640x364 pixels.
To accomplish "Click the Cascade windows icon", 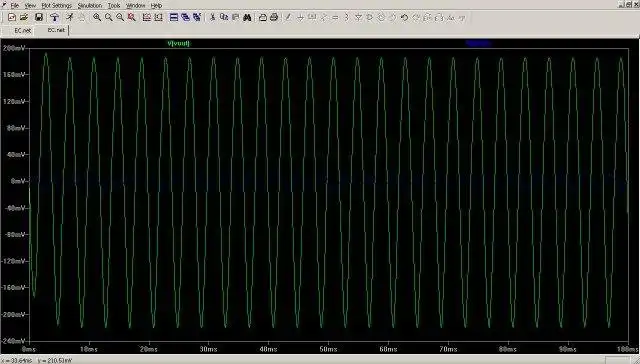I will pos(197,17).
